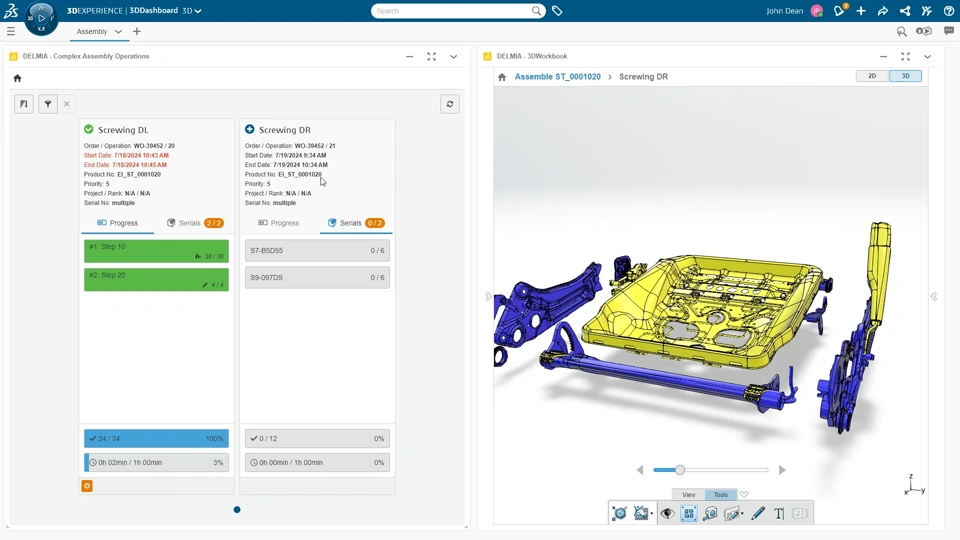The width and height of the screenshot is (960, 540).
Task: Select serial S9-097DS
Action: point(317,277)
